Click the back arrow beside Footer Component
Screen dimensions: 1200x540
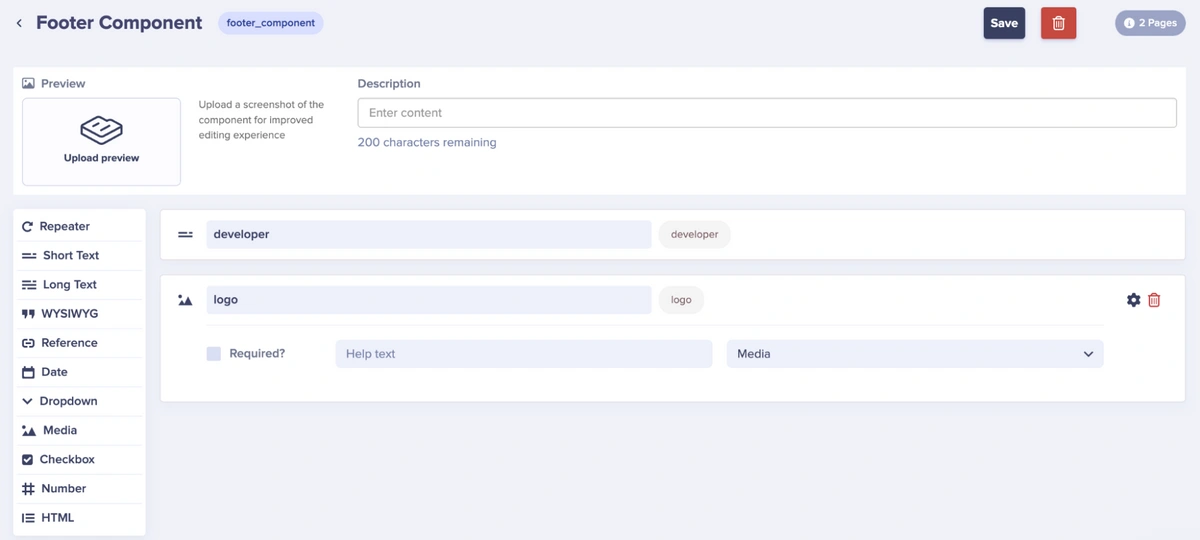tap(19, 23)
